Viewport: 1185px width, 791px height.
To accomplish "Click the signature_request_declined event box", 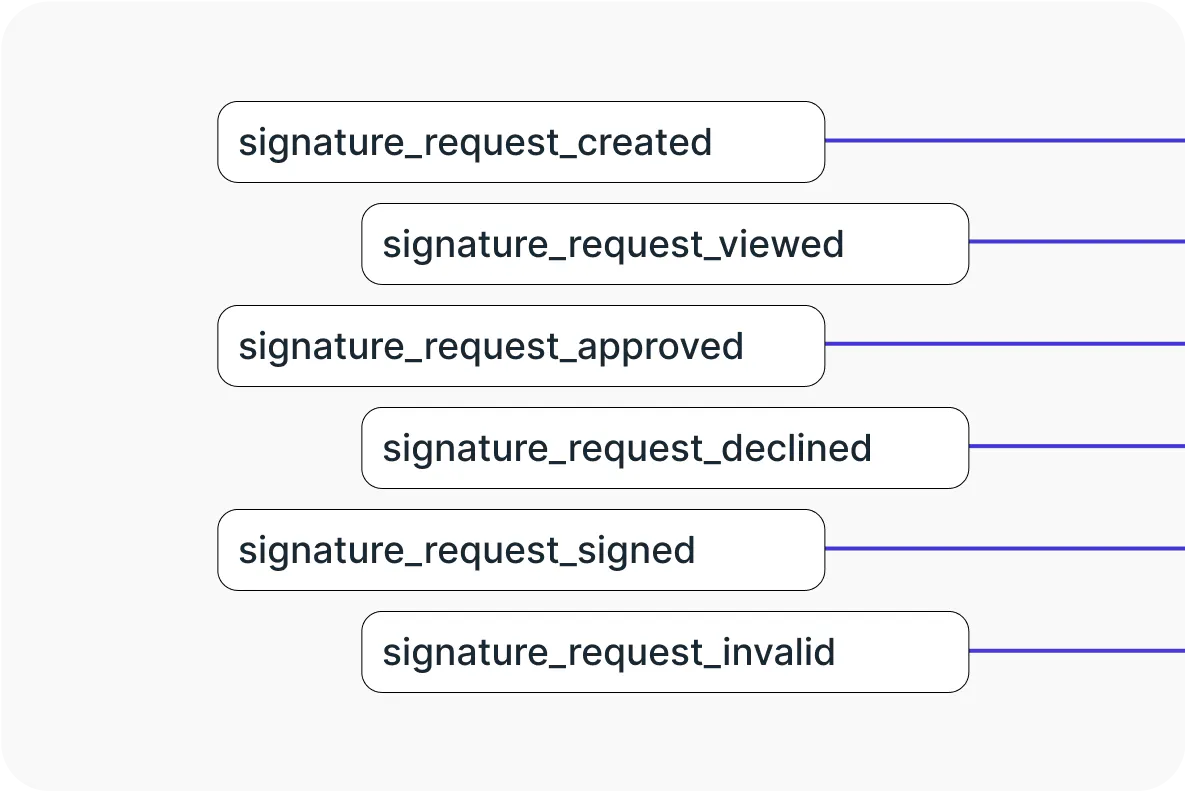I will (x=664, y=448).
